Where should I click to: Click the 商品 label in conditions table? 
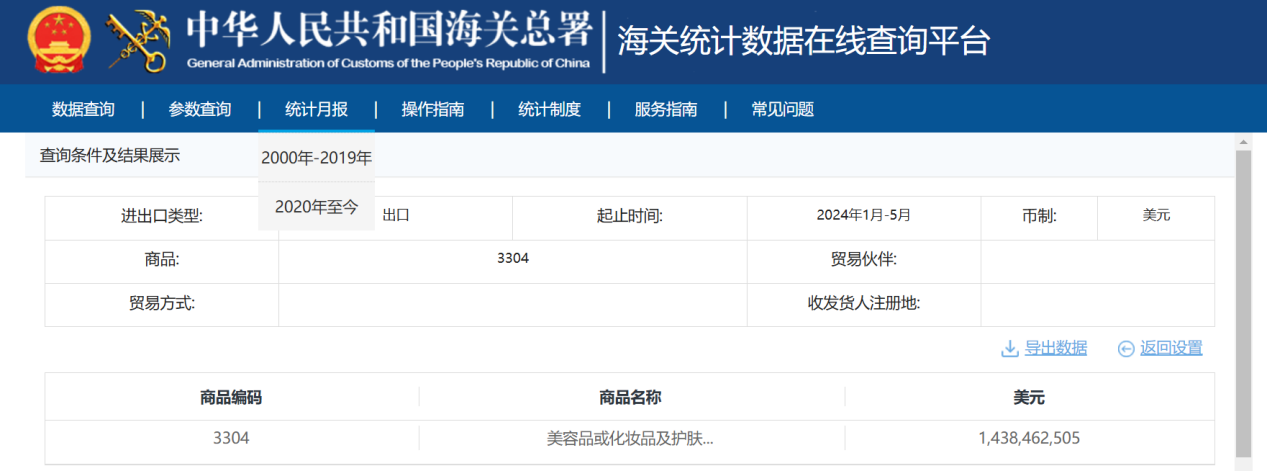click(162, 260)
